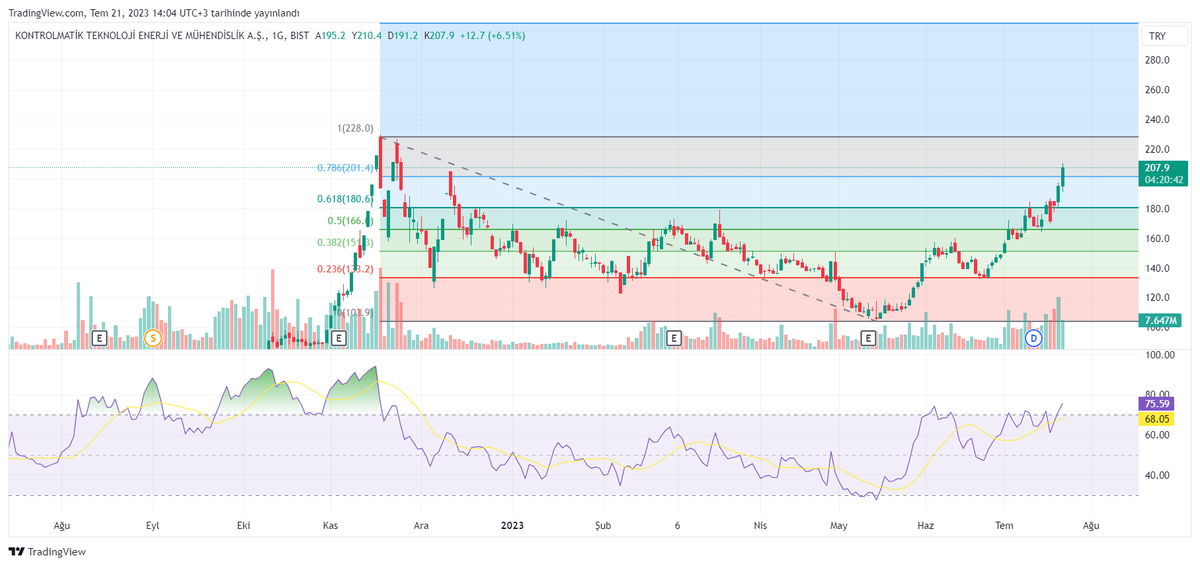The width and height of the screenshot is (1200, 566).
Task: Click the Y210.4 high value
Action: pos(369,35)
